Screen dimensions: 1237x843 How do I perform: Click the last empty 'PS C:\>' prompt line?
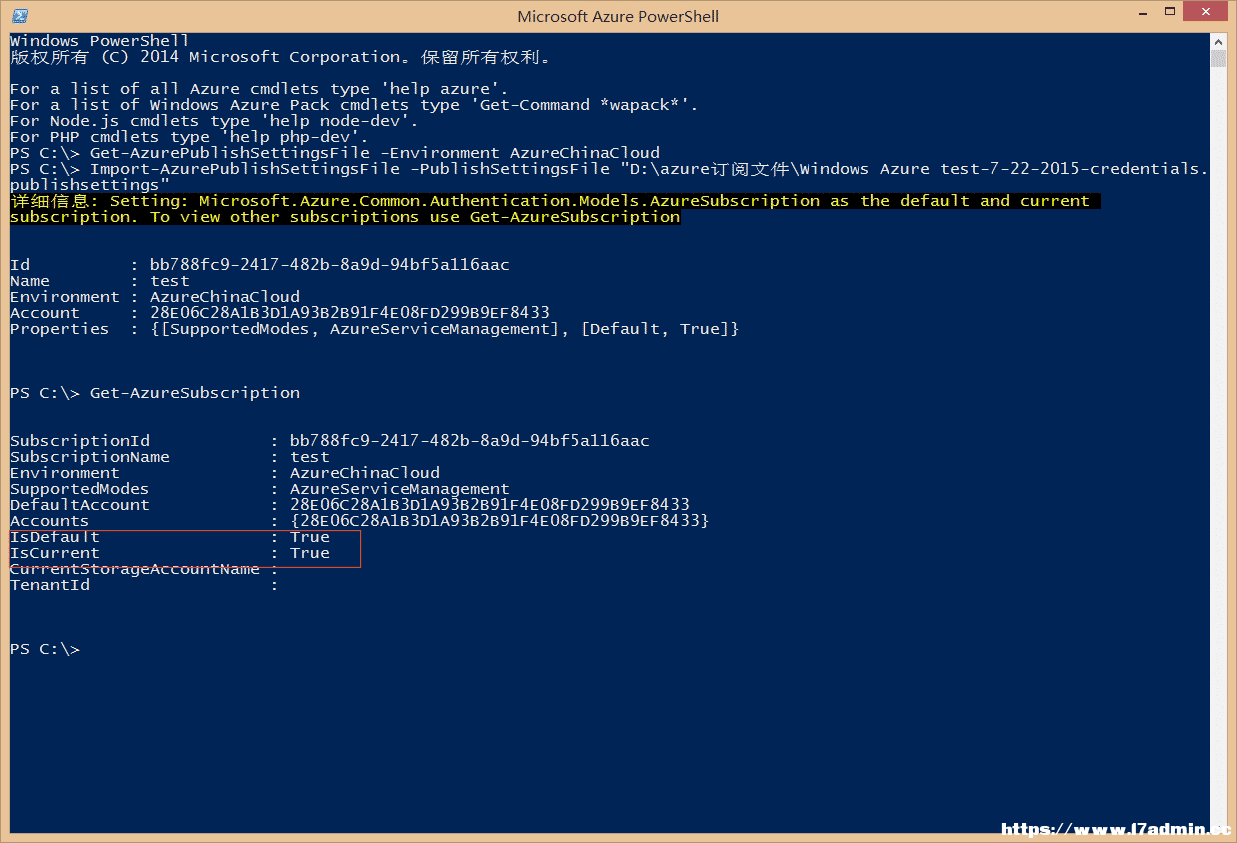[x=45, y=649]
